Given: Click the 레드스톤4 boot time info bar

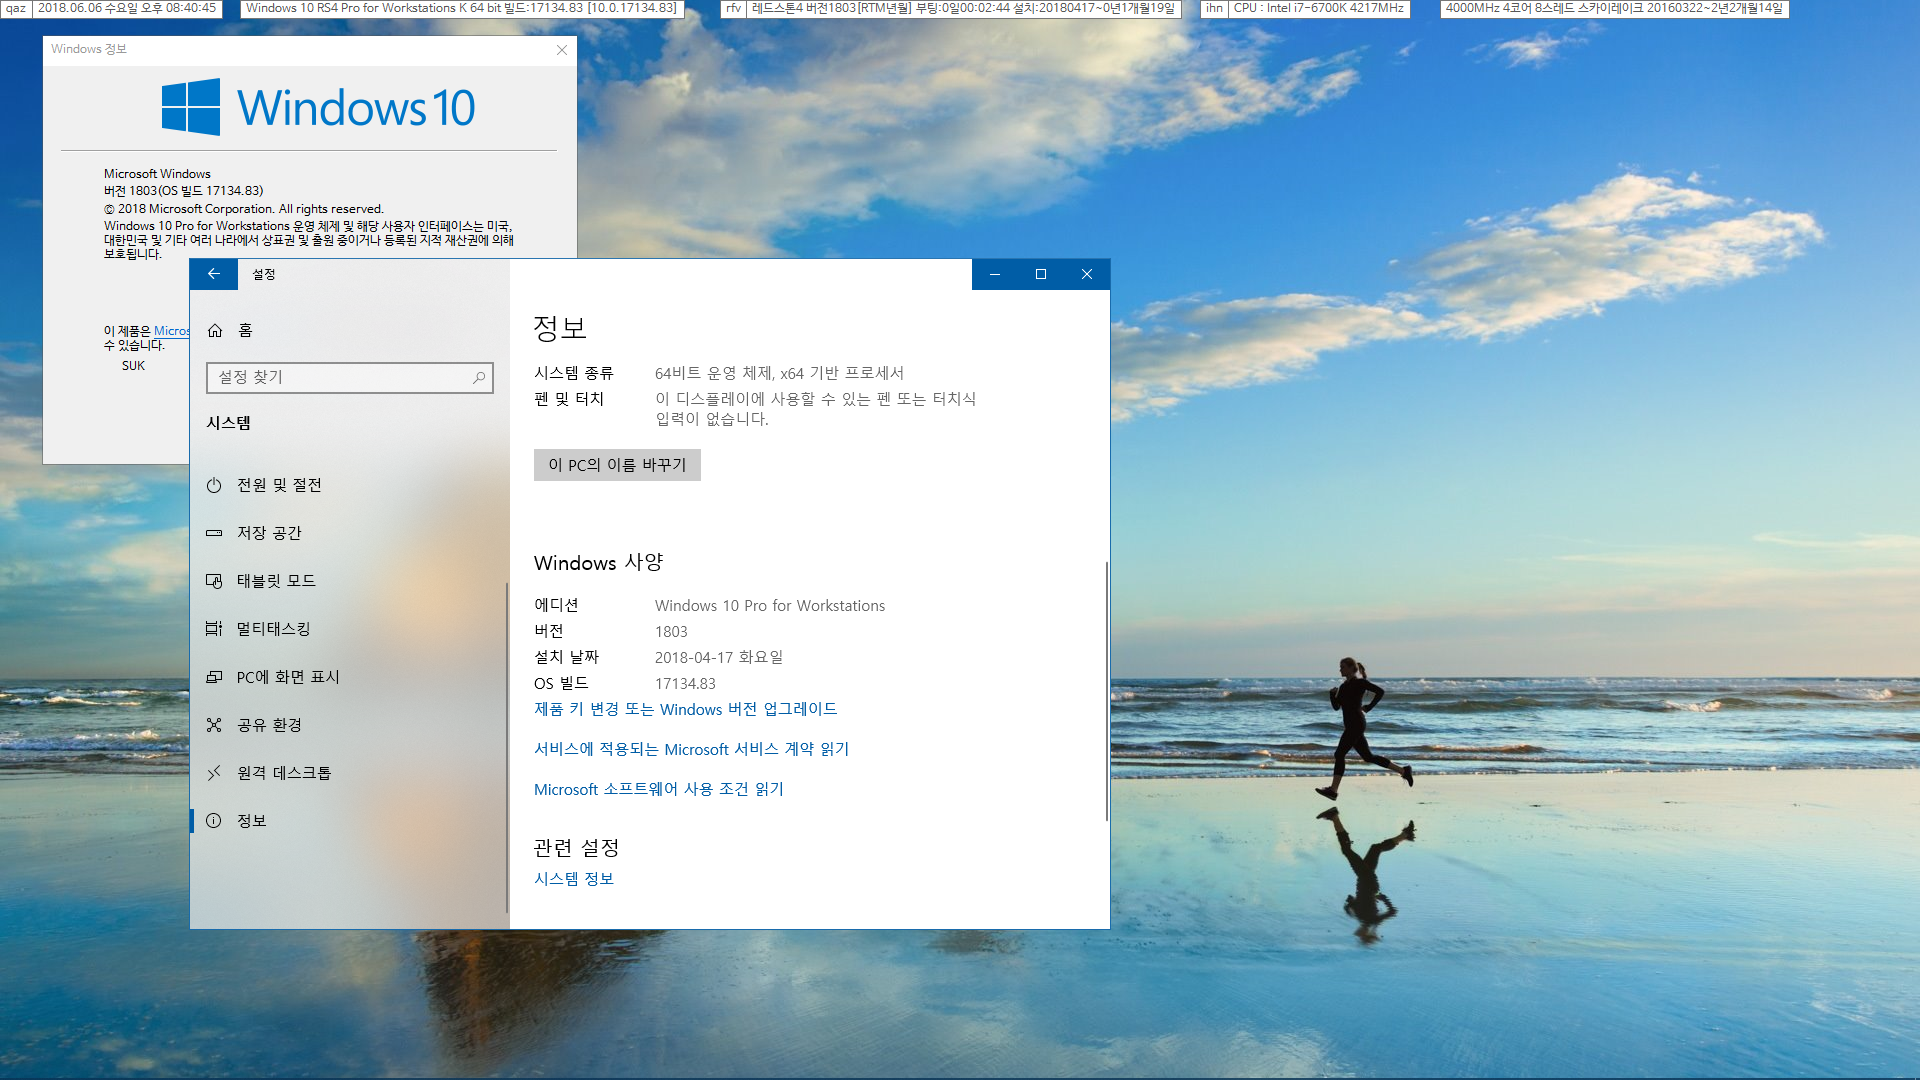Looking at the screenshot, I should point(964,8).
